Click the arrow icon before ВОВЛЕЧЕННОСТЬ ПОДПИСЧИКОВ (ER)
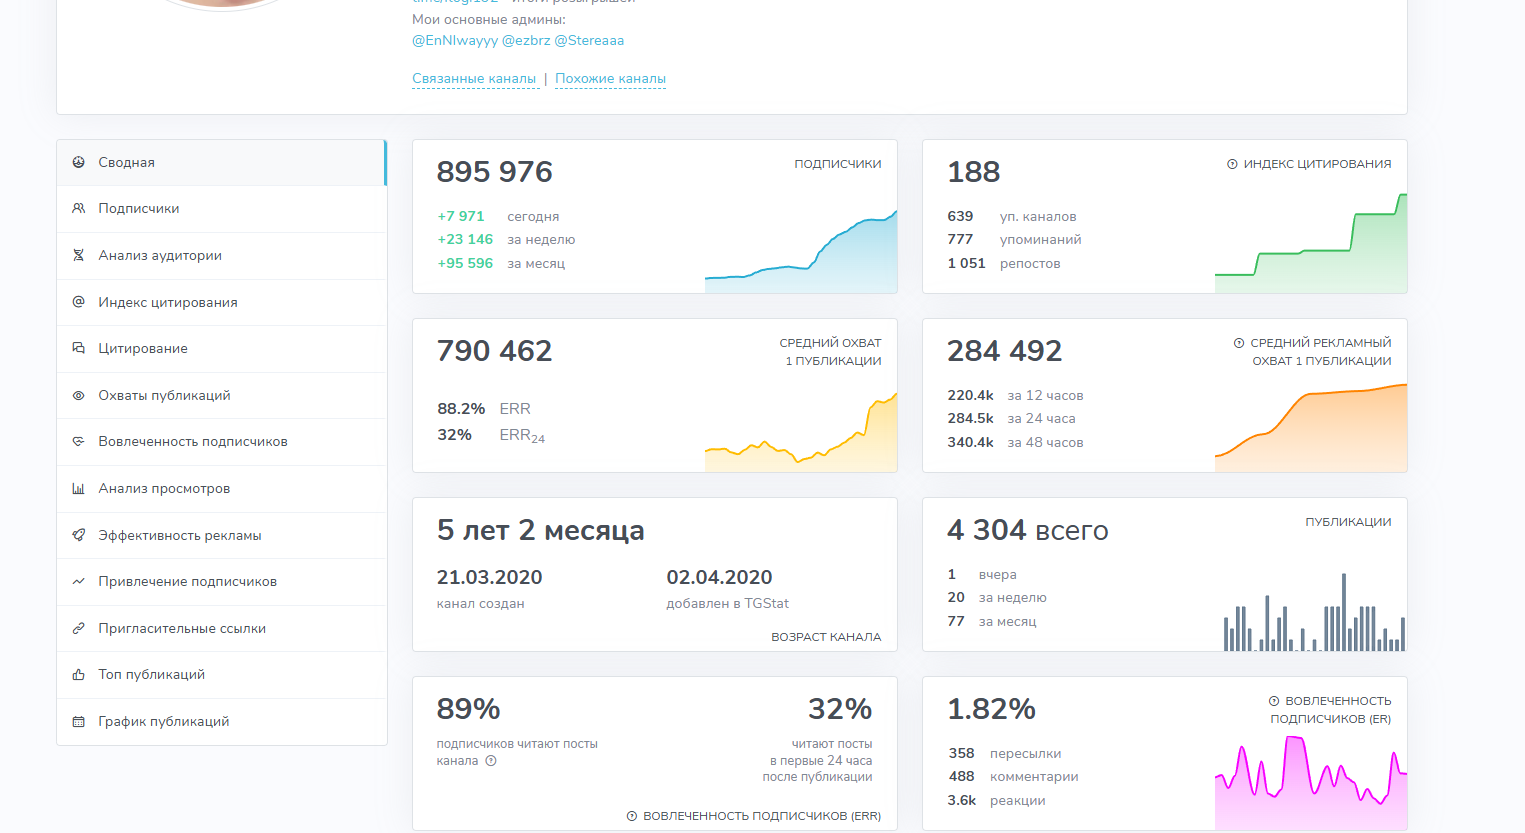The height and width of the screenshot is (833, 1525). 1274,701
